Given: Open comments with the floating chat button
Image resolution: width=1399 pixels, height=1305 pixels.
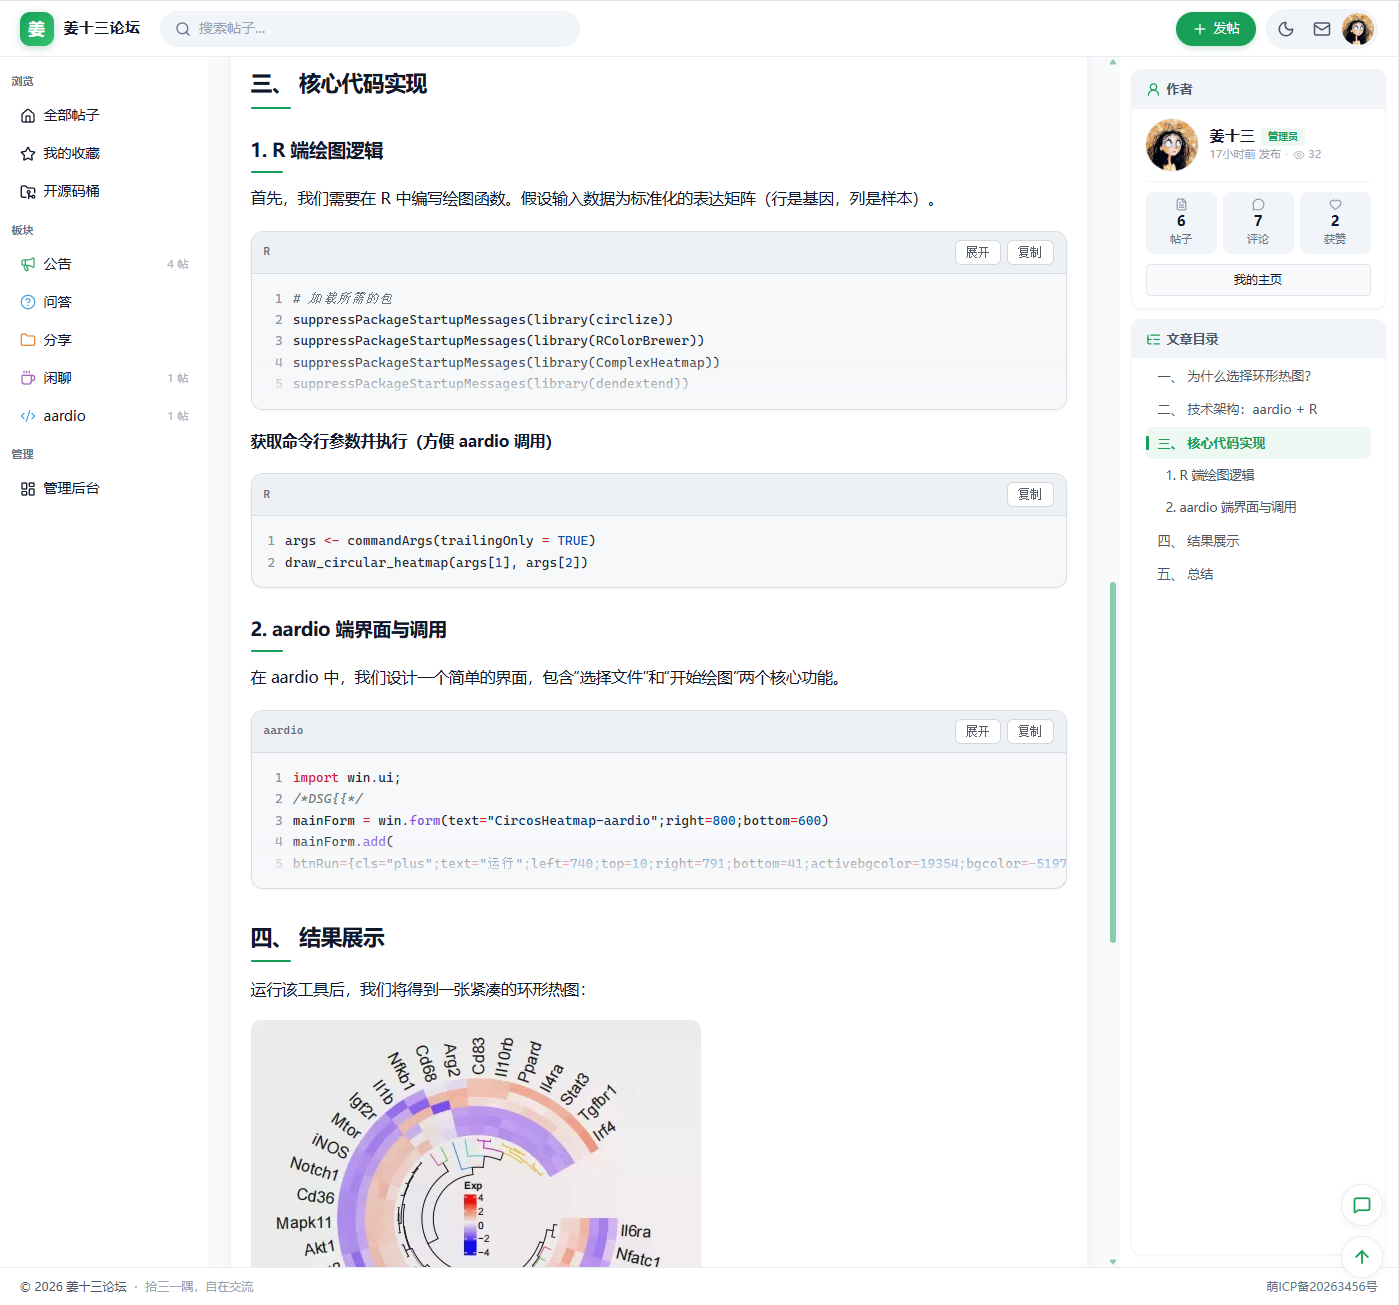Looking at the screenshot, I should (1362, 1205).
